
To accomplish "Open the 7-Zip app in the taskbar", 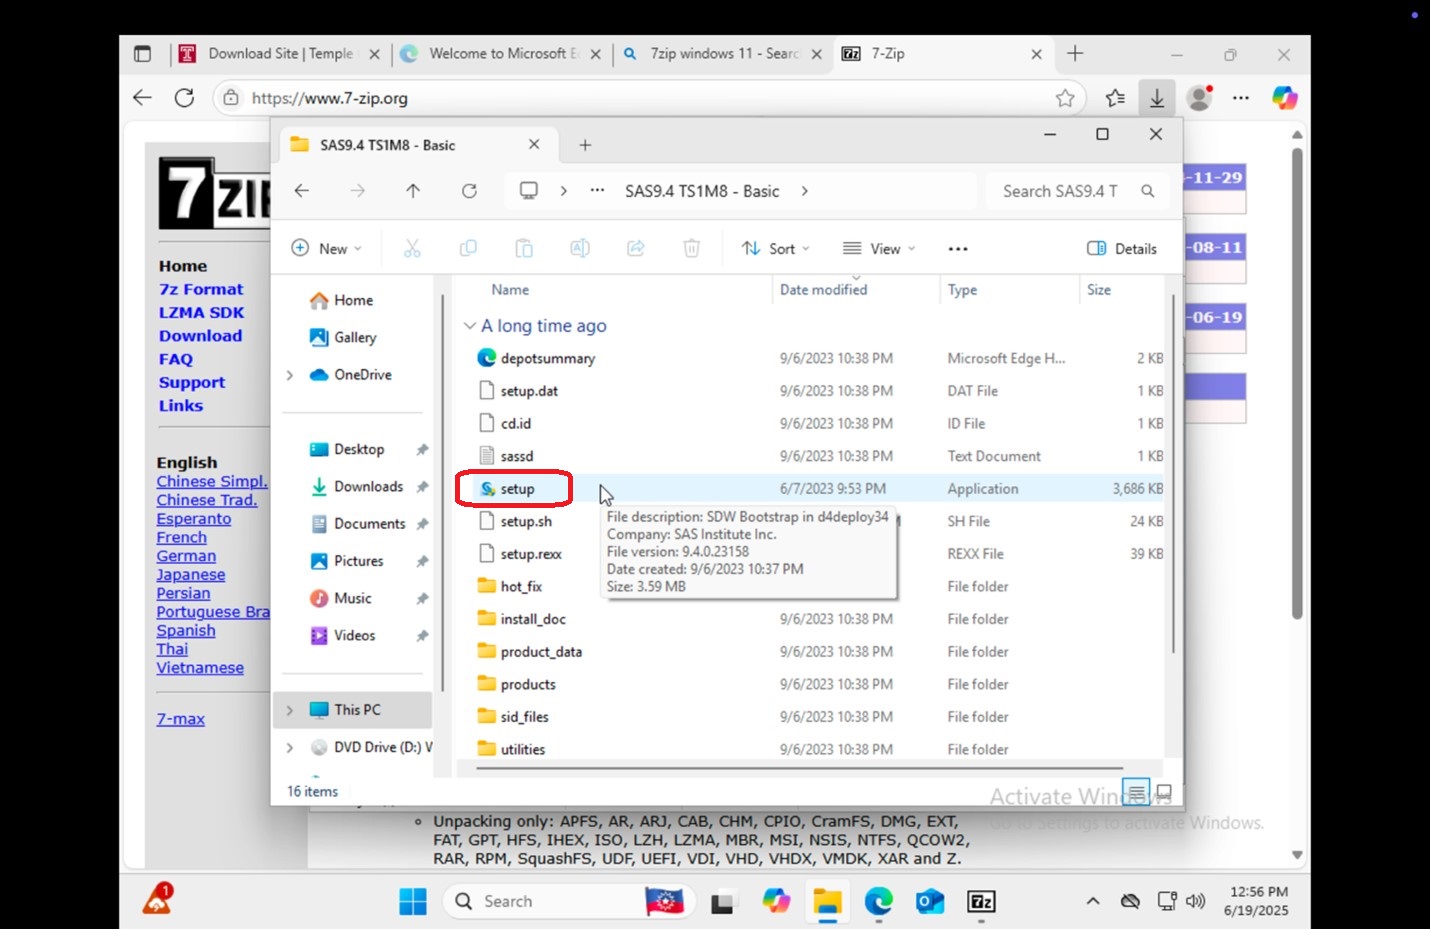I will click(x=981, y=901).
